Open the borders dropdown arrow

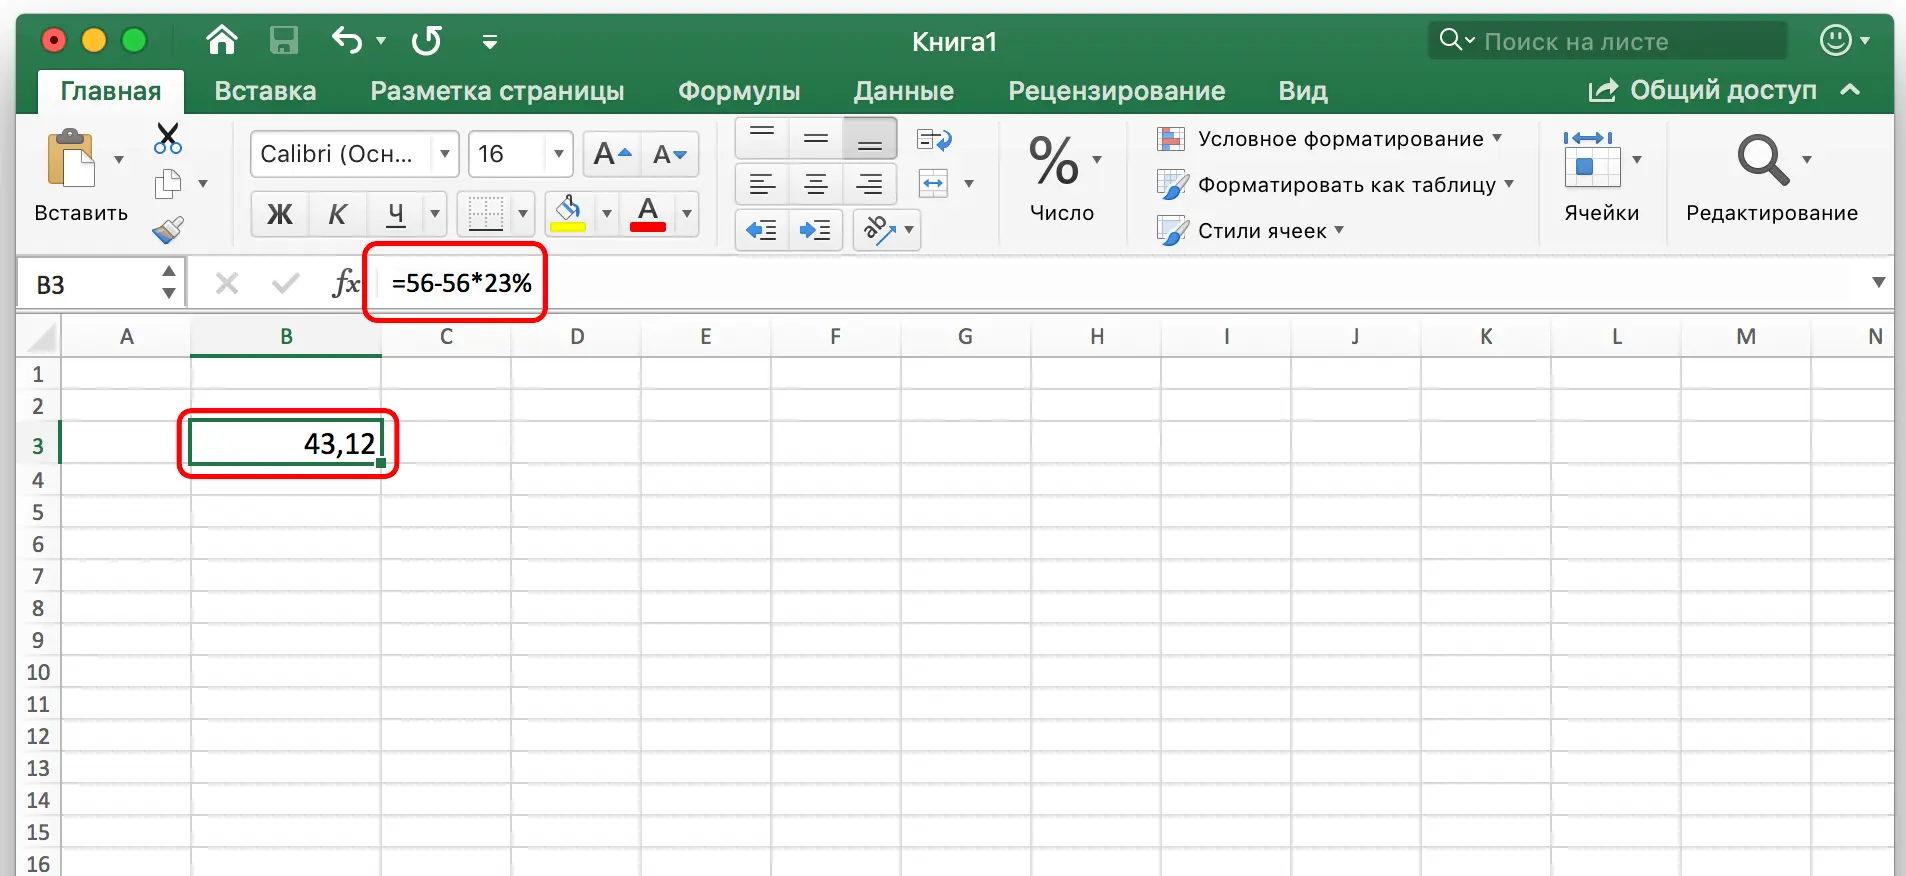click(522, 213)
